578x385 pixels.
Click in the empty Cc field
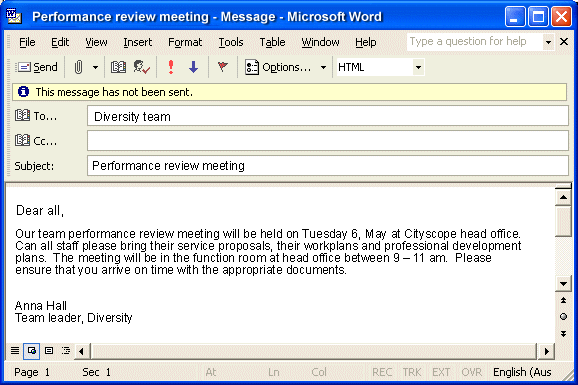tap(328, 141)
